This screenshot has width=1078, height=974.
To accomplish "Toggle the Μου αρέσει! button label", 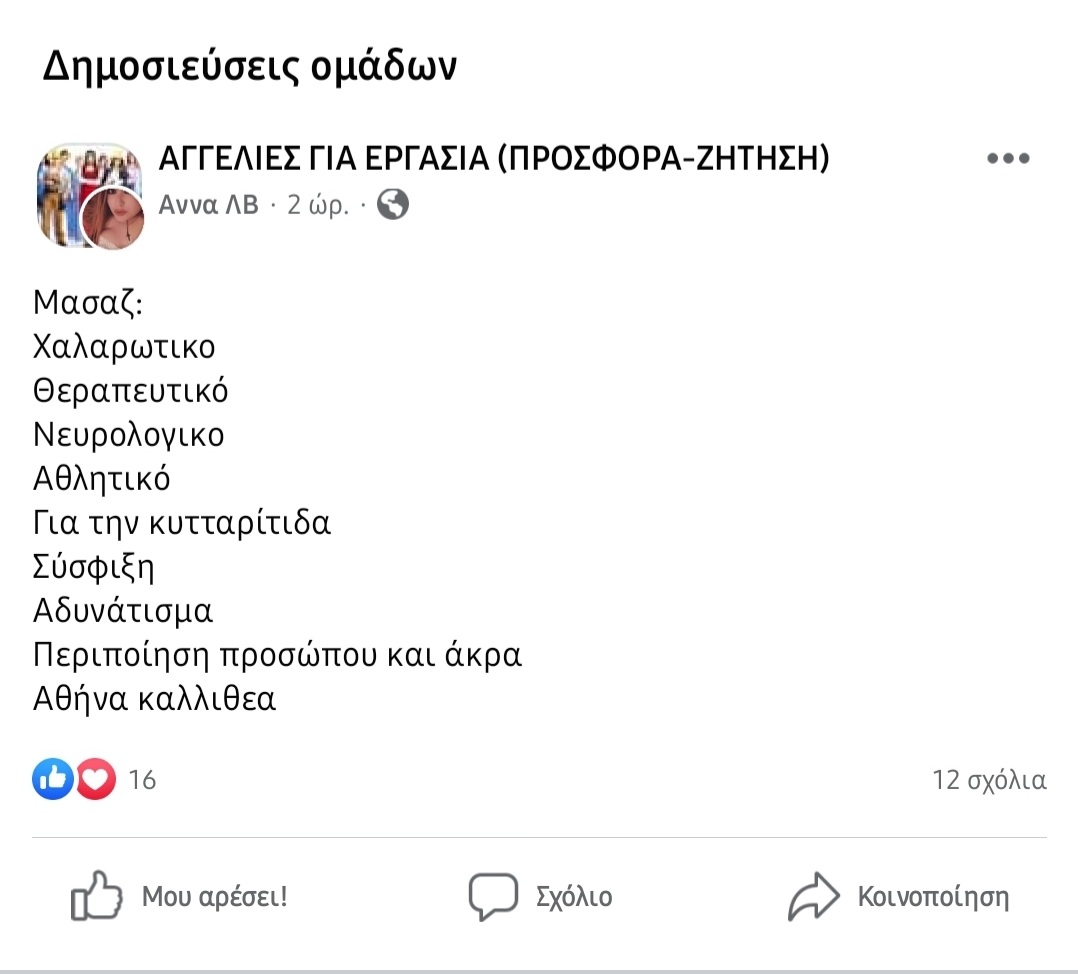I will coord(214,896).
